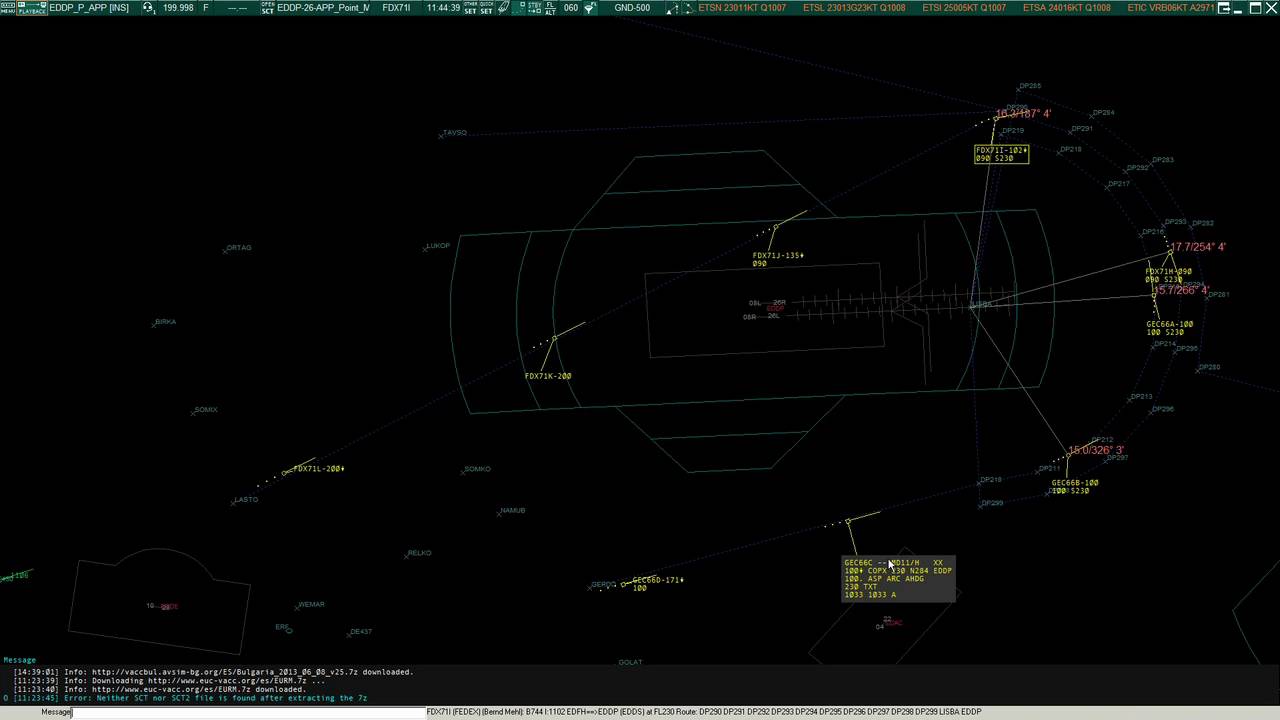The image size is (1280, 720).
Task: Click the FDX71I selected aircraft field
Action: (x=396, y=7)
